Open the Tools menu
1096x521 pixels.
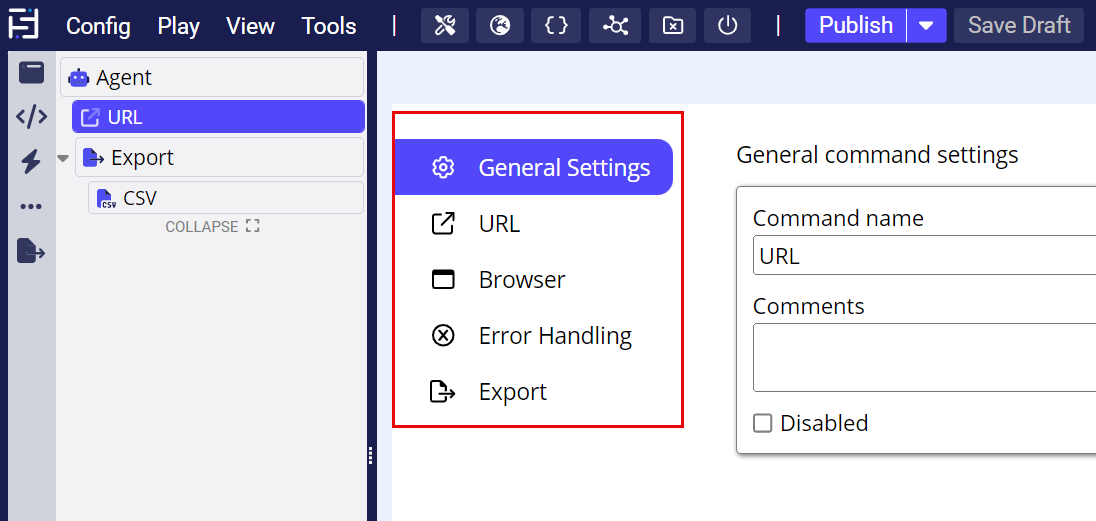pos(329,26)
